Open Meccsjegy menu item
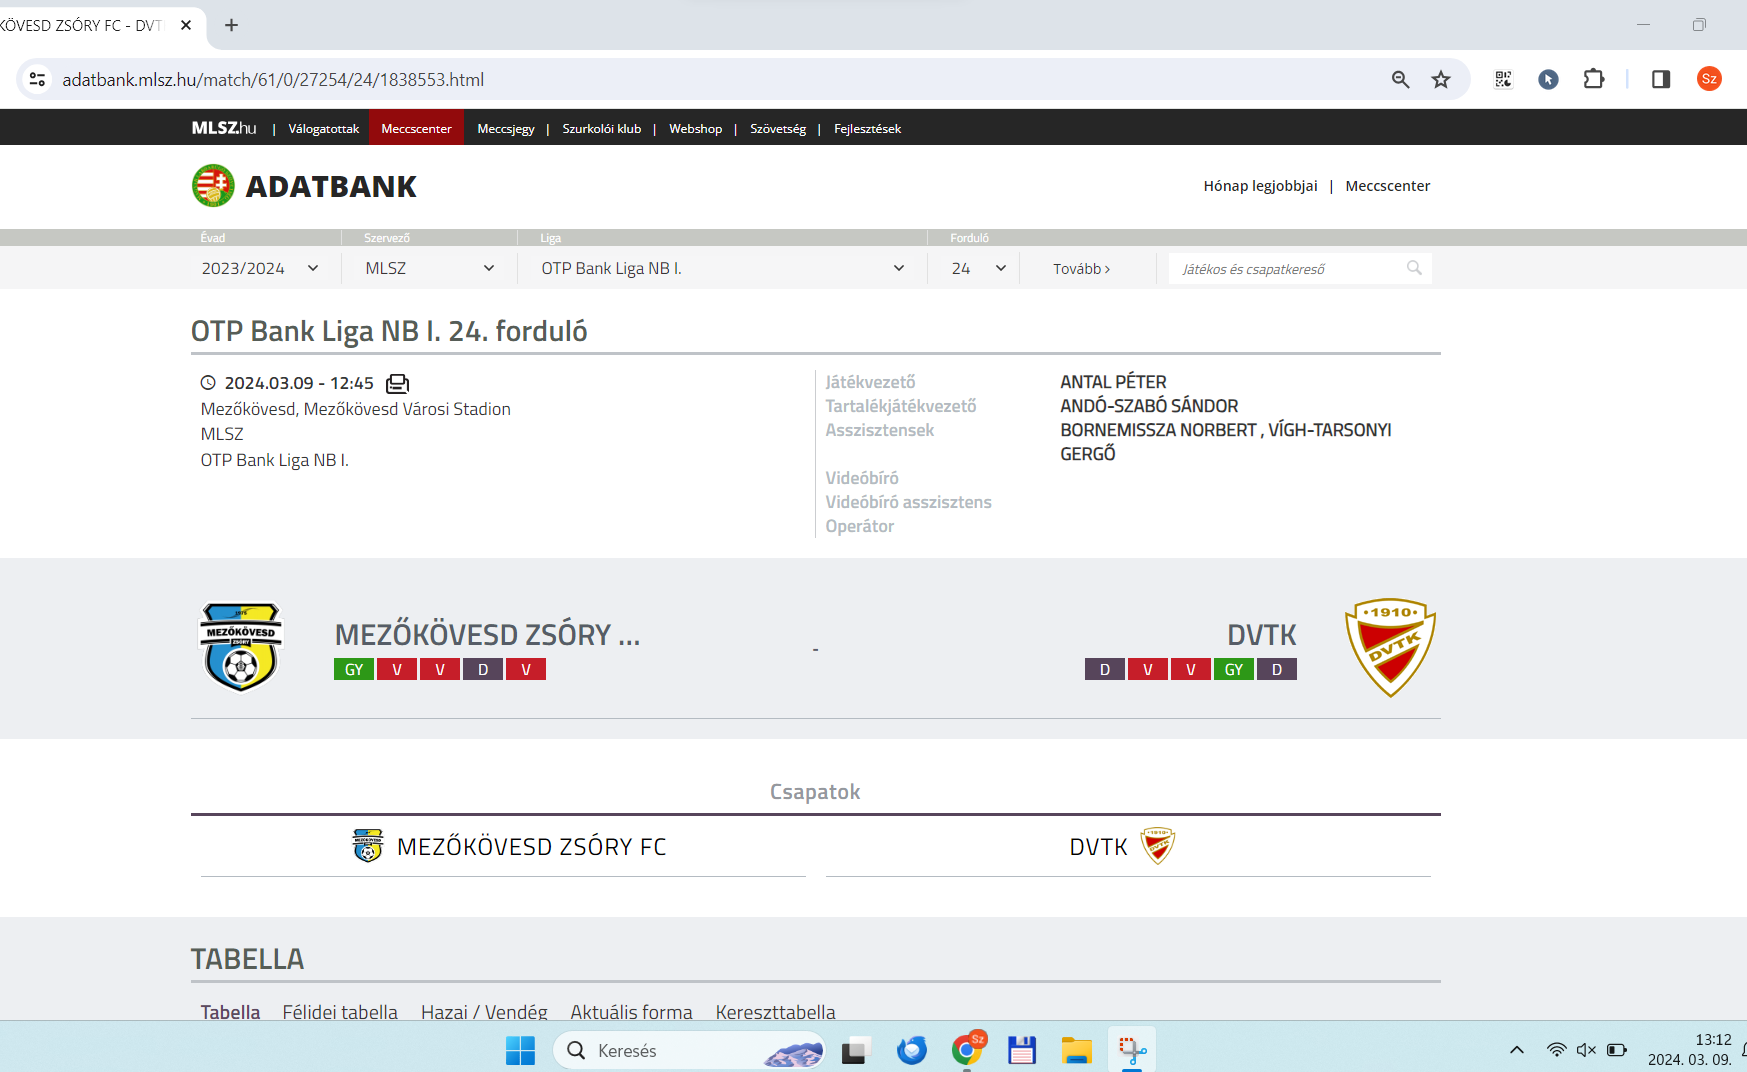The image size is (1747, 1072). click(x=506, y=128)
